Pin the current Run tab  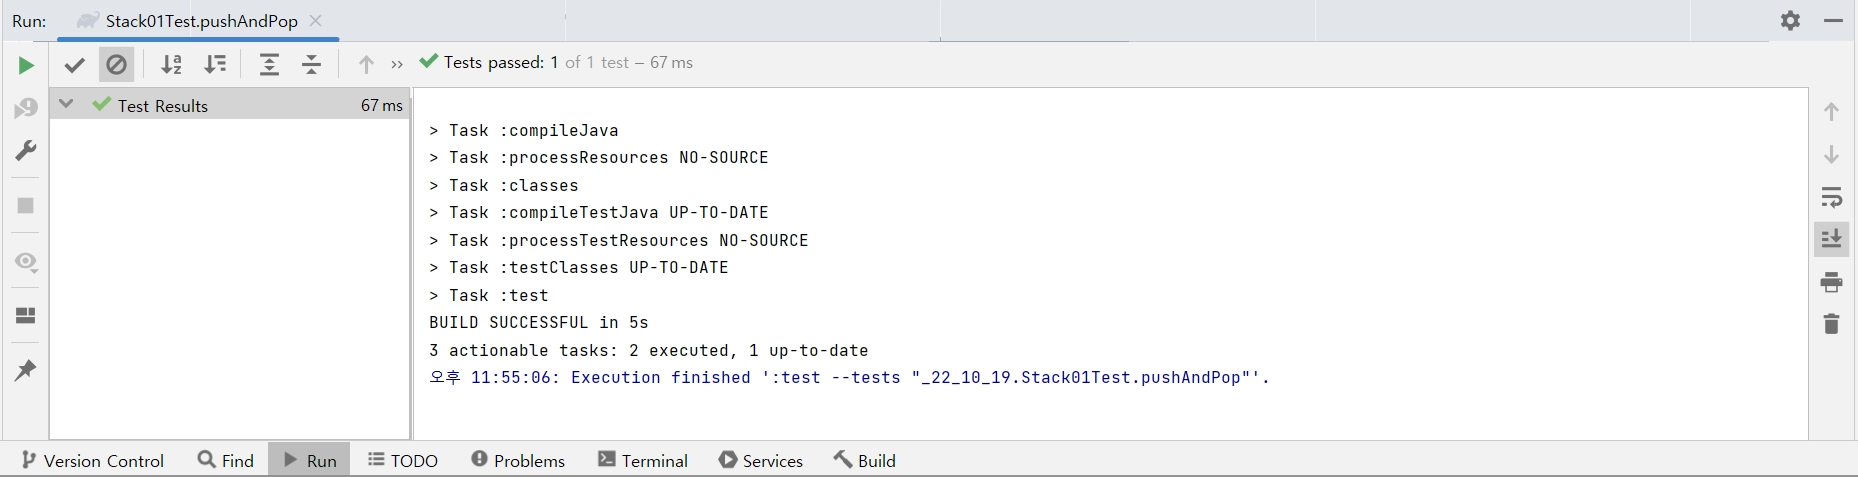26,370
